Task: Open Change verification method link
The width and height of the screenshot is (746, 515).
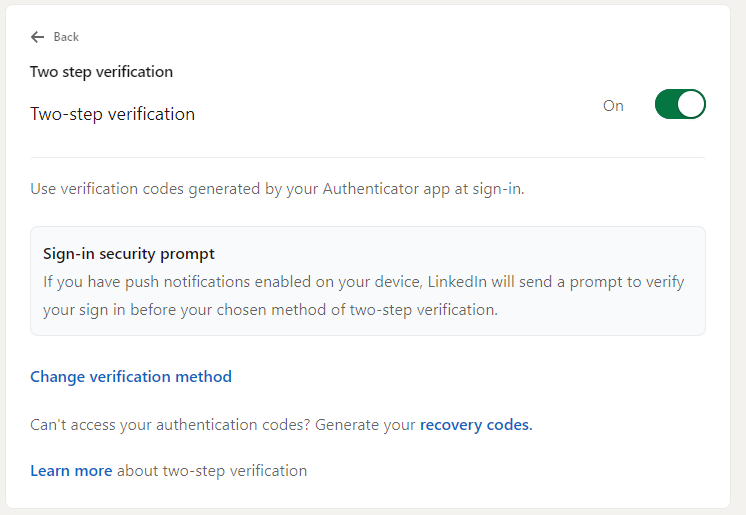Action: (x=131, y=377)
